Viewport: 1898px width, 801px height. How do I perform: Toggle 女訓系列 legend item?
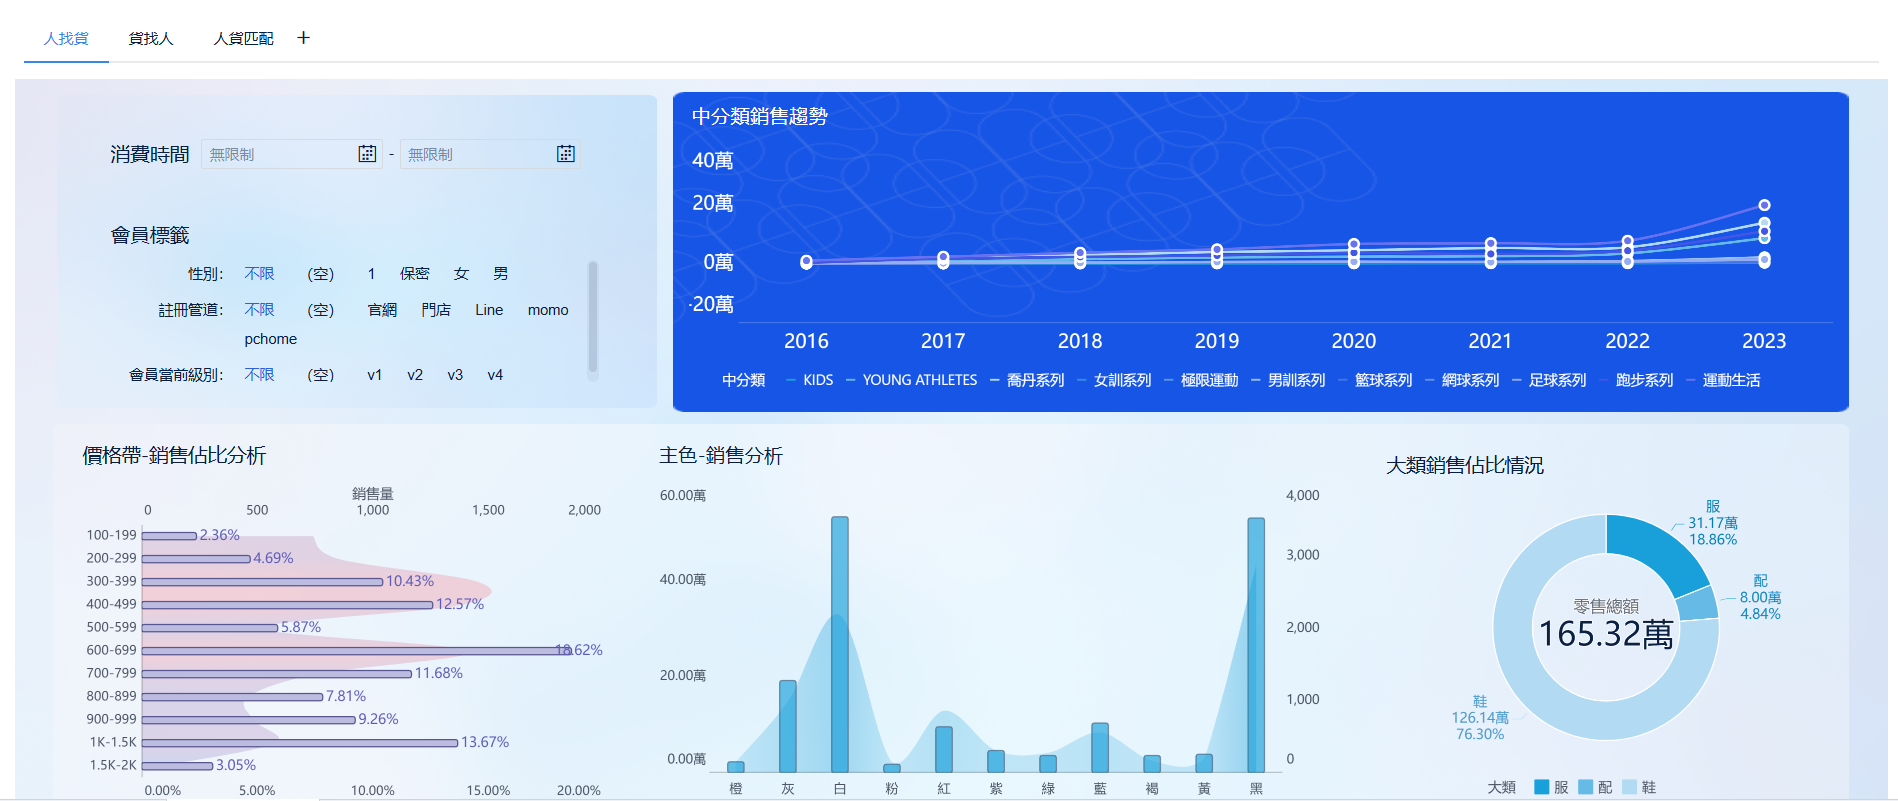pyautogui.click(x=1115, y=380)
